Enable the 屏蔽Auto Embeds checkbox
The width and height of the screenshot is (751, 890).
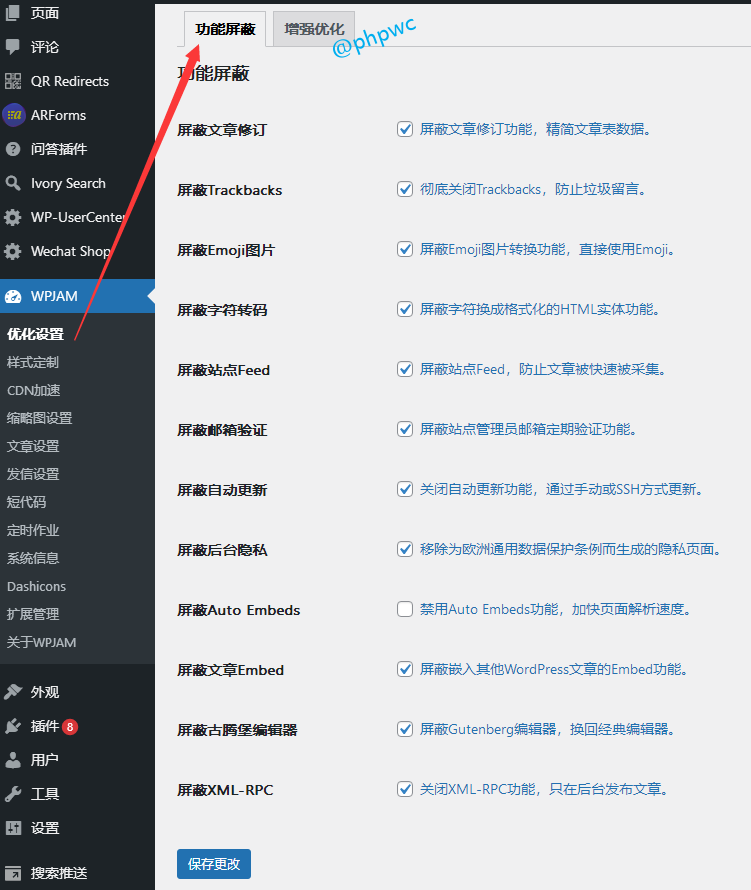point(405,609)
